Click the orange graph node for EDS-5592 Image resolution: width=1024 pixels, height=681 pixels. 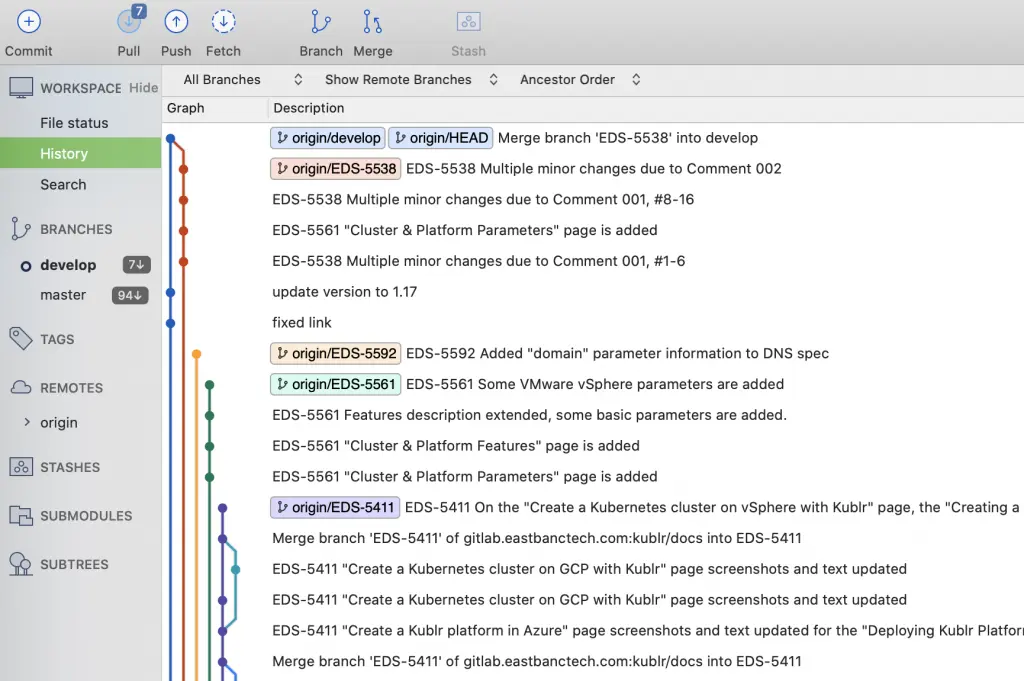point(197,354)
